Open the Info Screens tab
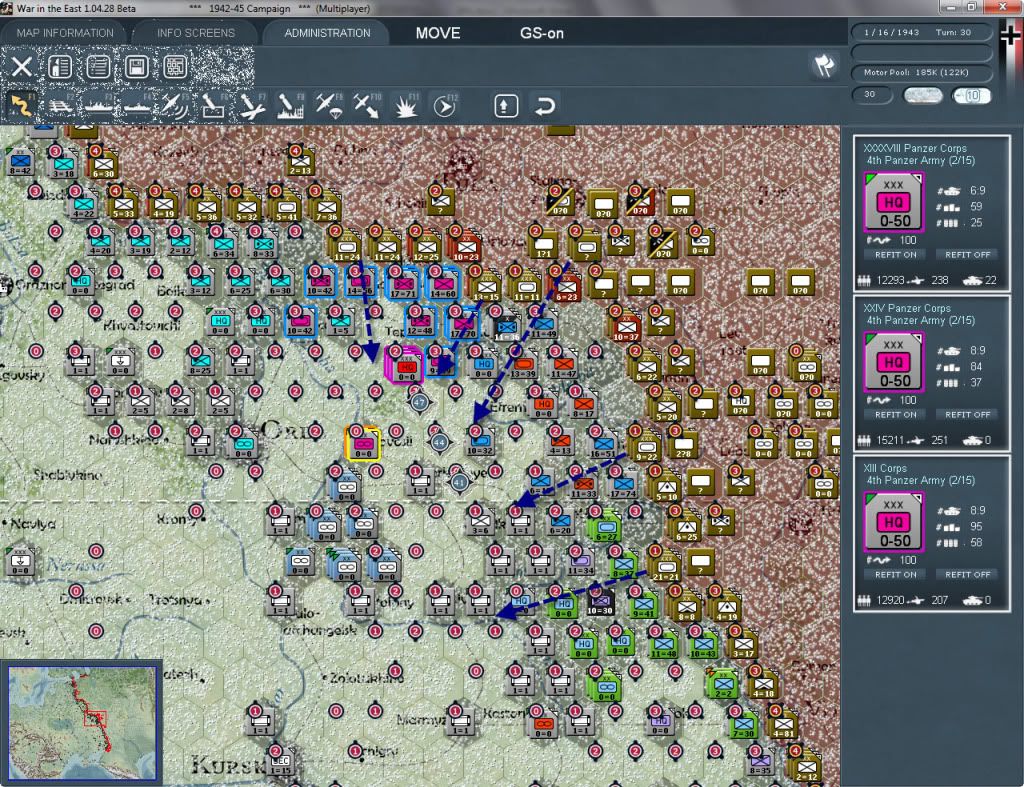 click(195, 33)
